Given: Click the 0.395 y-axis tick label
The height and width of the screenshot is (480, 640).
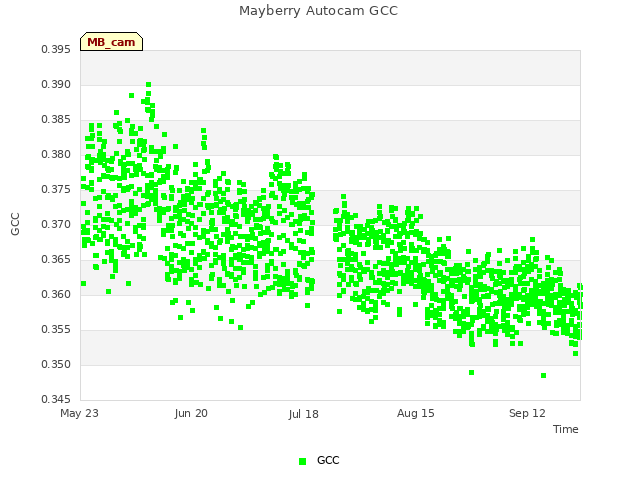Looking at the screenshot, I should (x=56, y=49).
